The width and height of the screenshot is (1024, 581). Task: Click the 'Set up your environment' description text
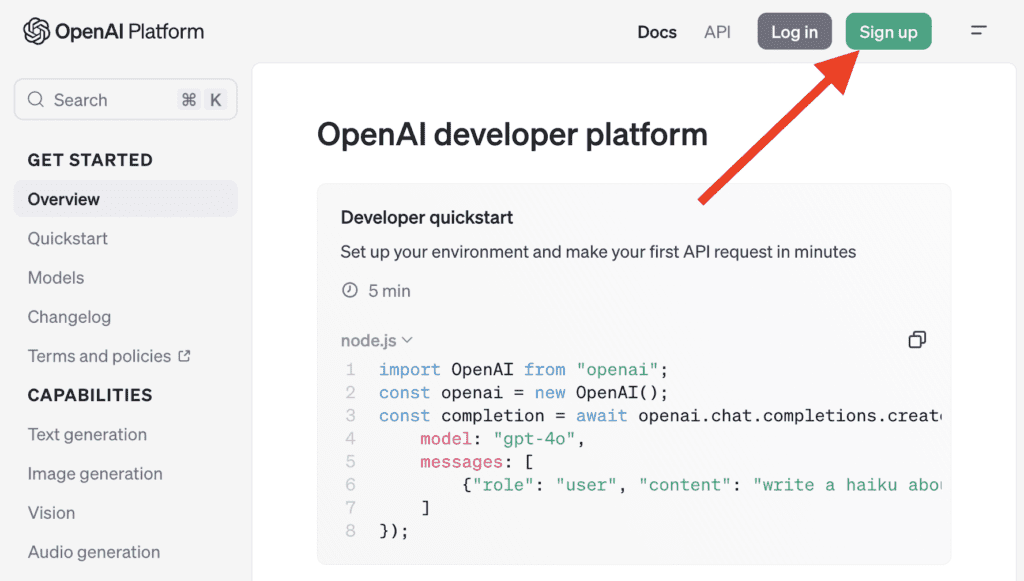point(598,252)
